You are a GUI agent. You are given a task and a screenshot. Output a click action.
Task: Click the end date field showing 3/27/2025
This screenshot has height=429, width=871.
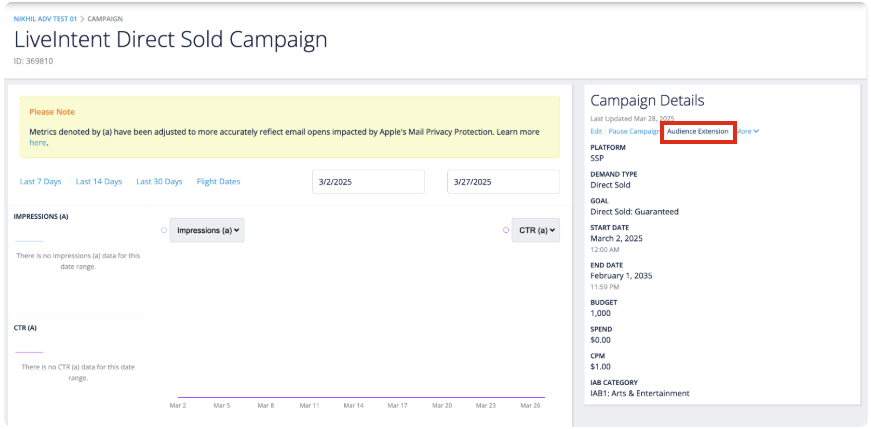503,182
